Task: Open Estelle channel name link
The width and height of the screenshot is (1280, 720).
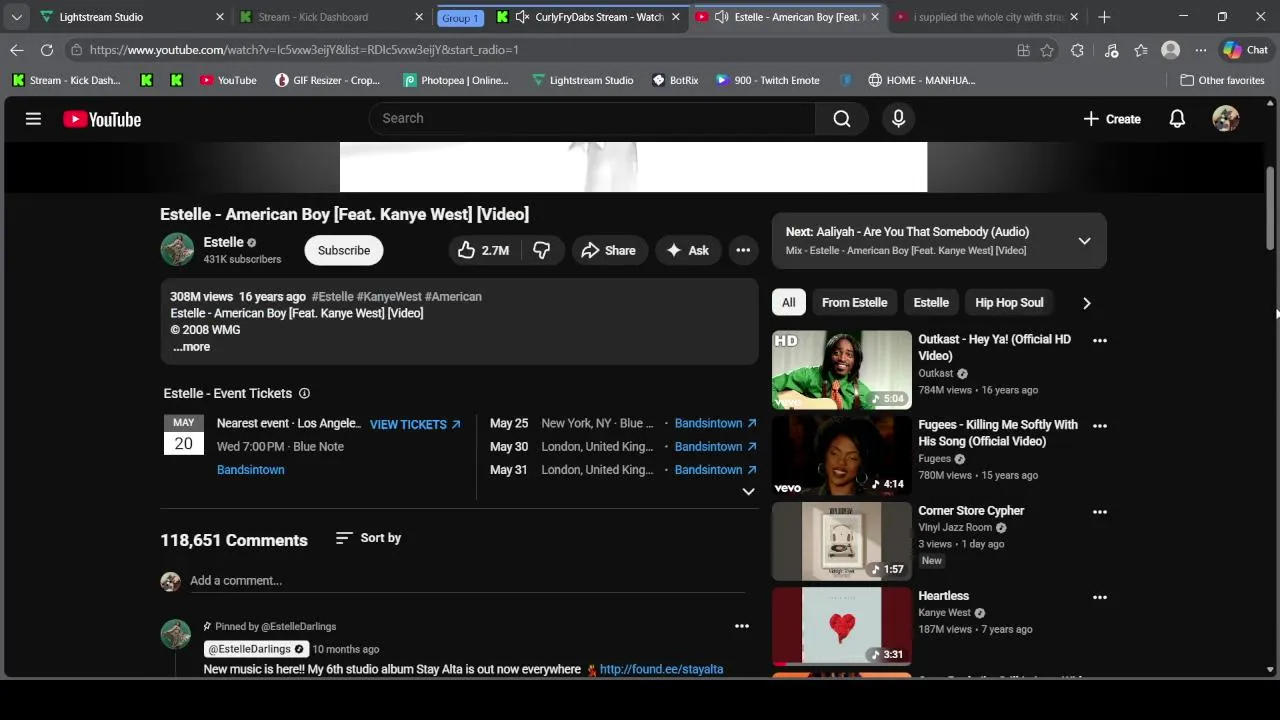Action: (223, 242)
